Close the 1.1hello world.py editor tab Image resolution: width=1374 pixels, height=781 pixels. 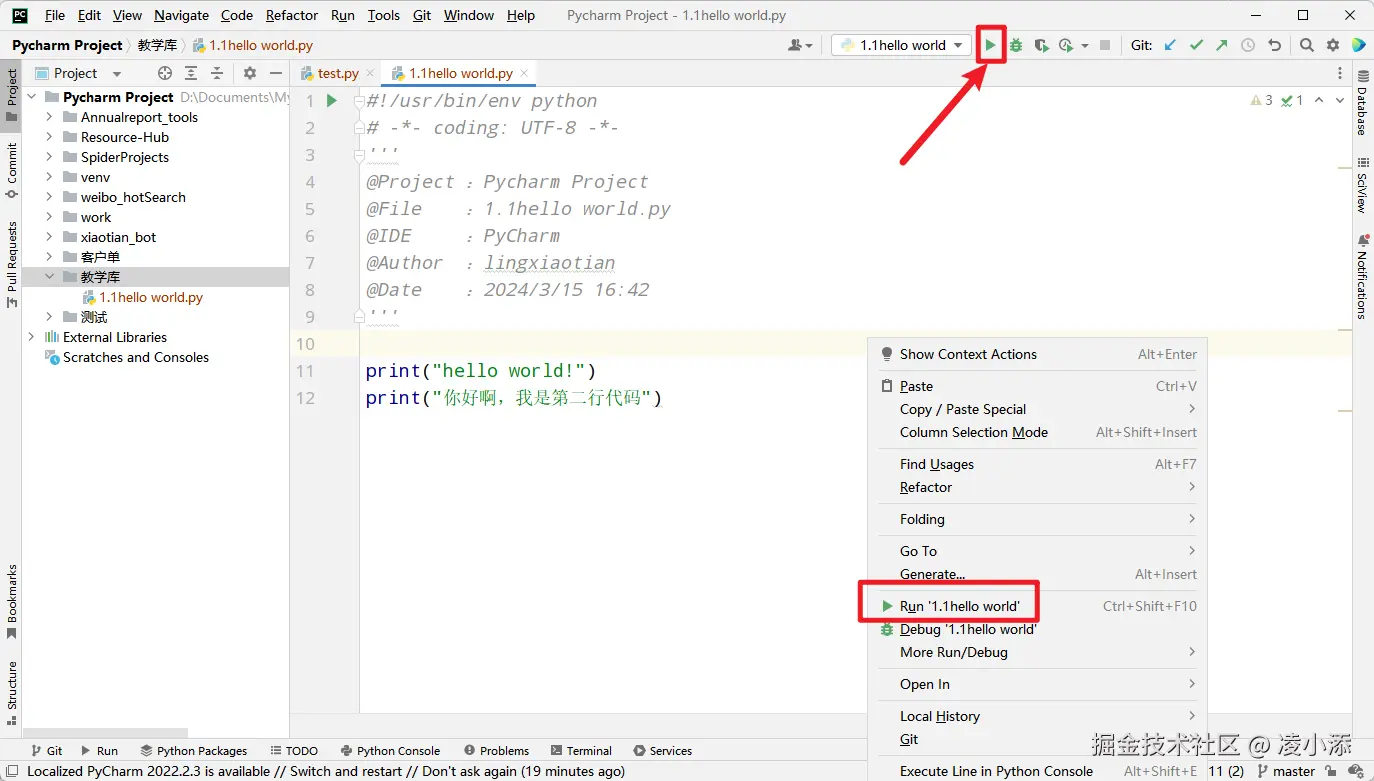[x=524, y=73]
